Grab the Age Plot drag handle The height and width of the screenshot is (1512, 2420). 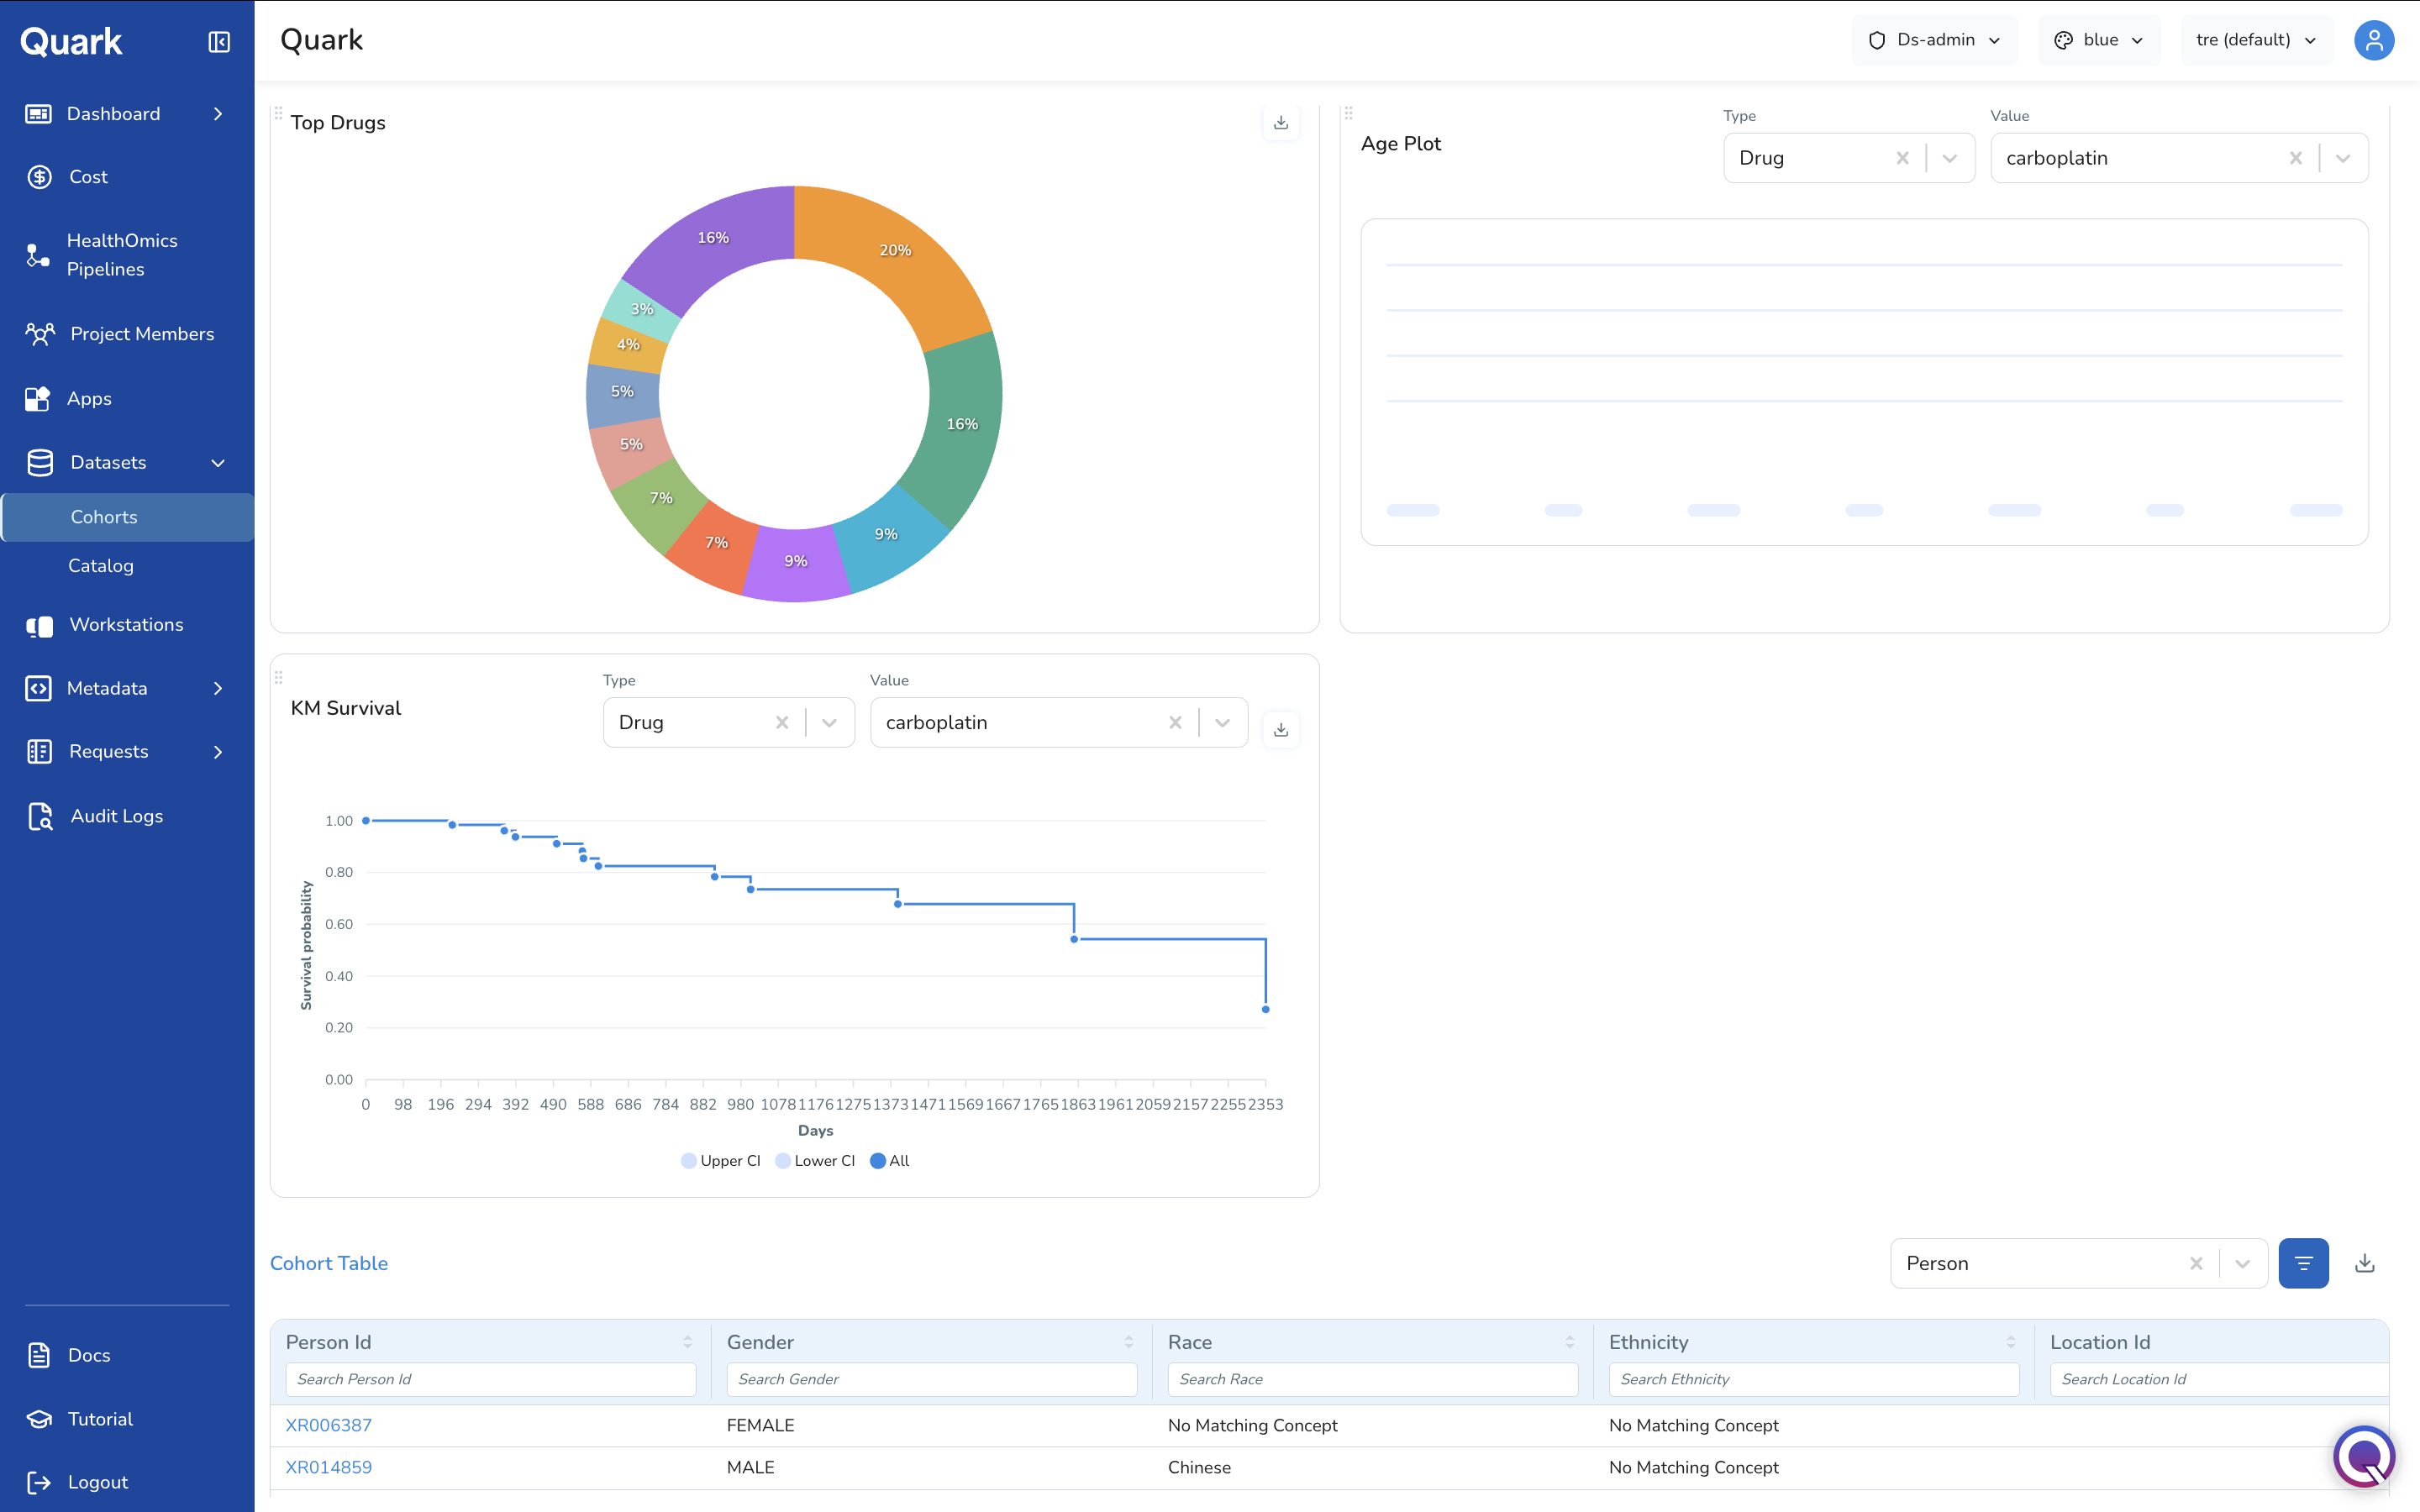click(x=1348, y=113)
